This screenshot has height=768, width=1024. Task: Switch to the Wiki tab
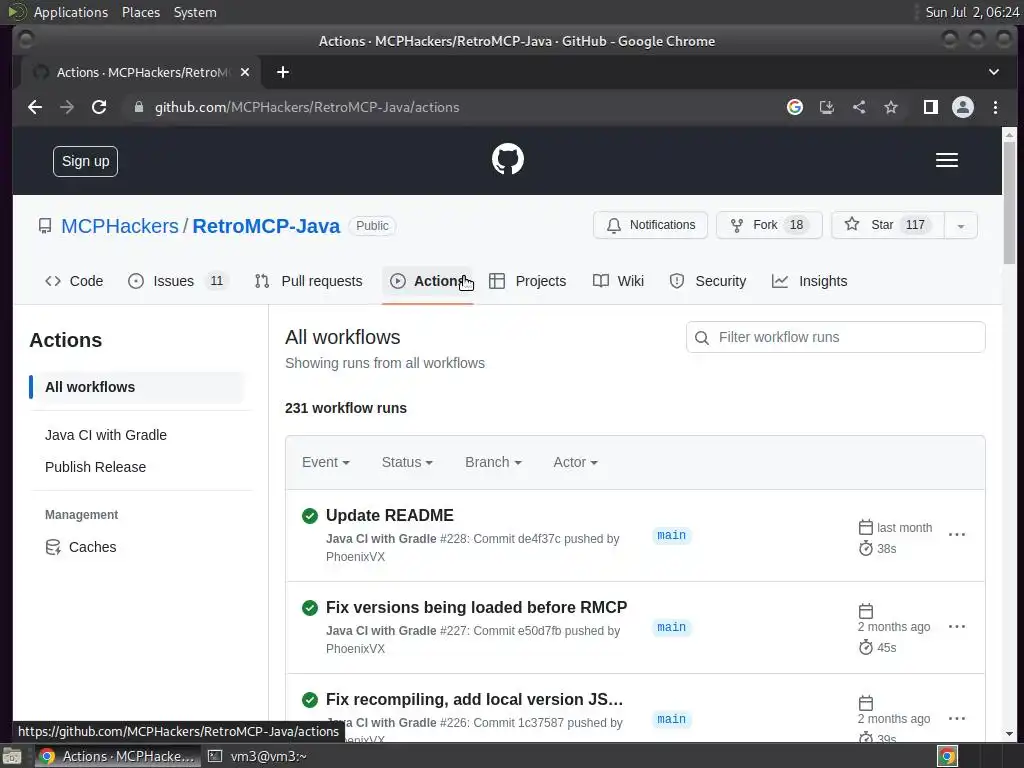[618, 281]
